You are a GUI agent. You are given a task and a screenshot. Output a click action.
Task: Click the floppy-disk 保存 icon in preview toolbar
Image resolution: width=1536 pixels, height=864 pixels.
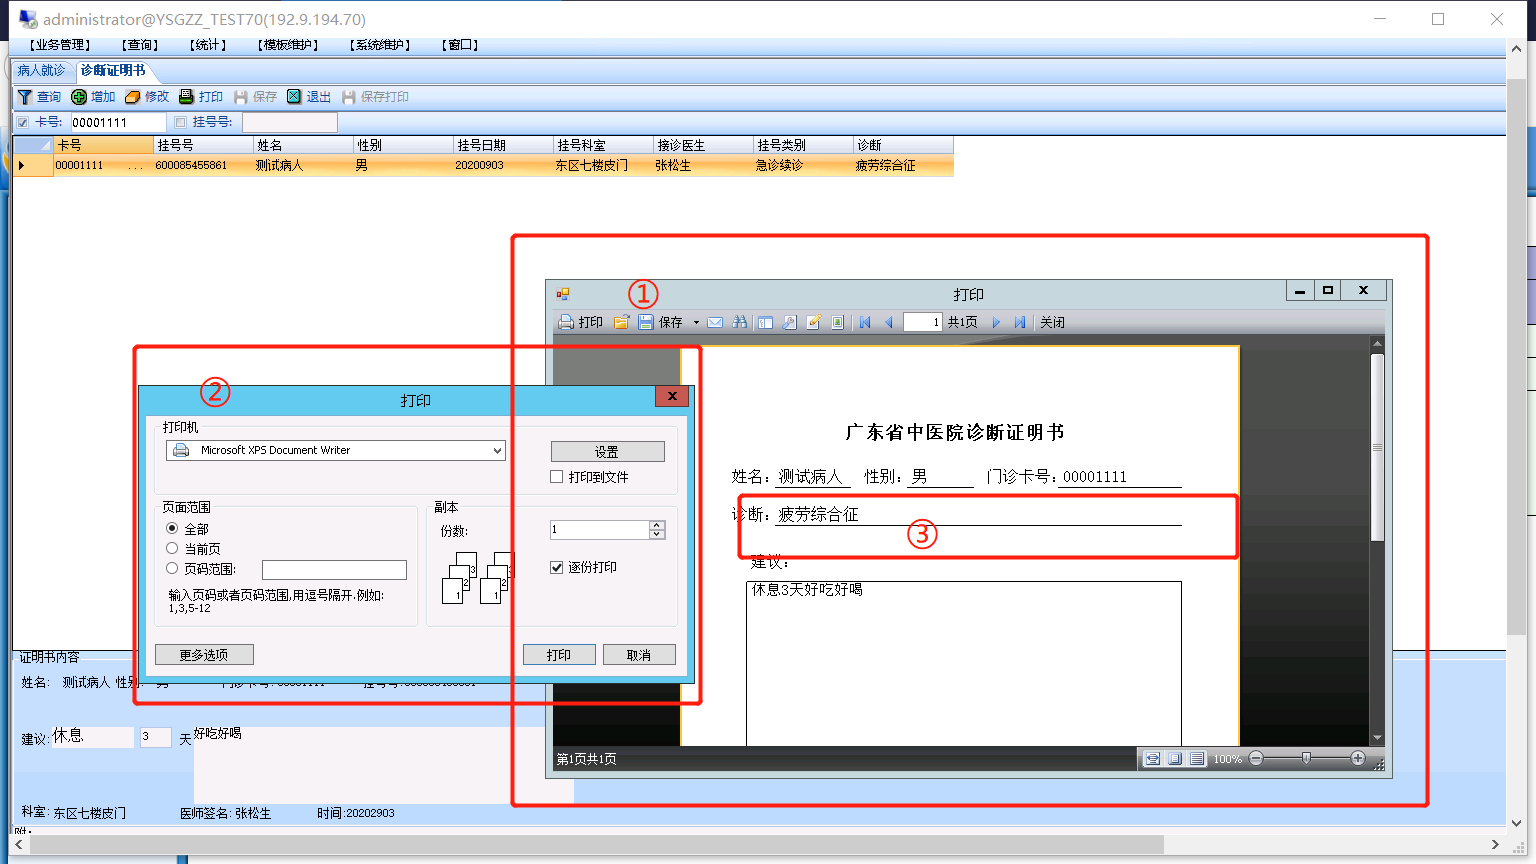645,322
